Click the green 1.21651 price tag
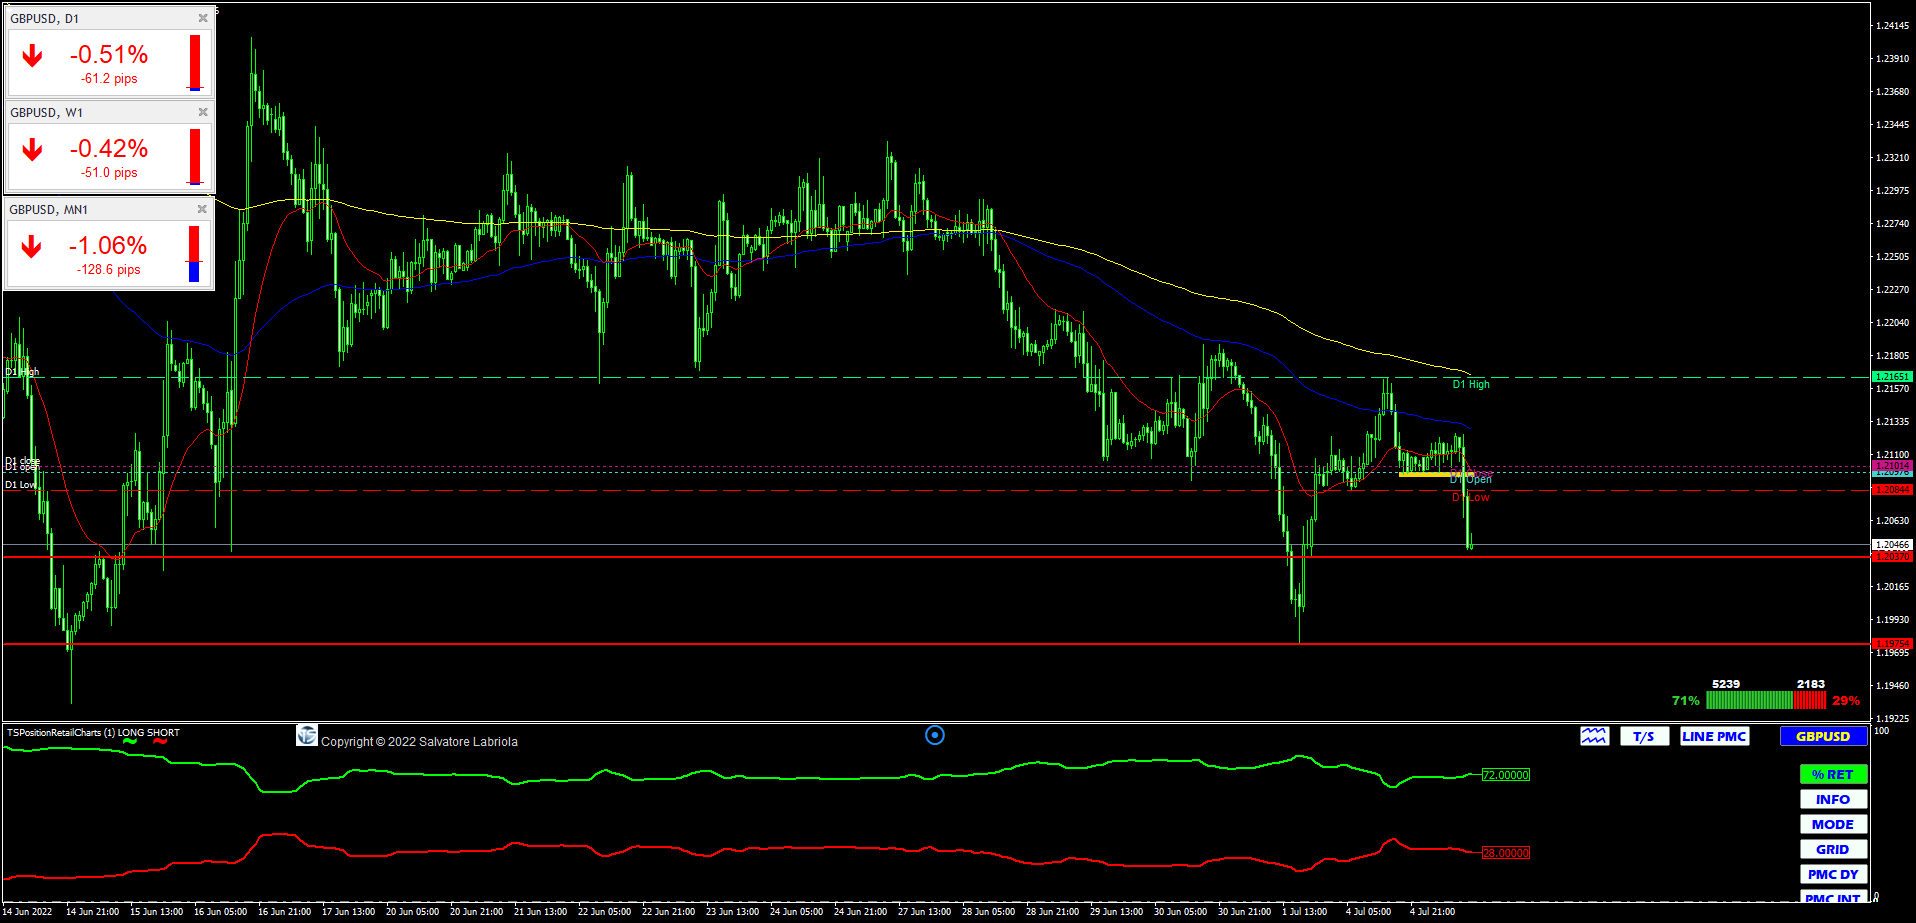 [1892, 377]
